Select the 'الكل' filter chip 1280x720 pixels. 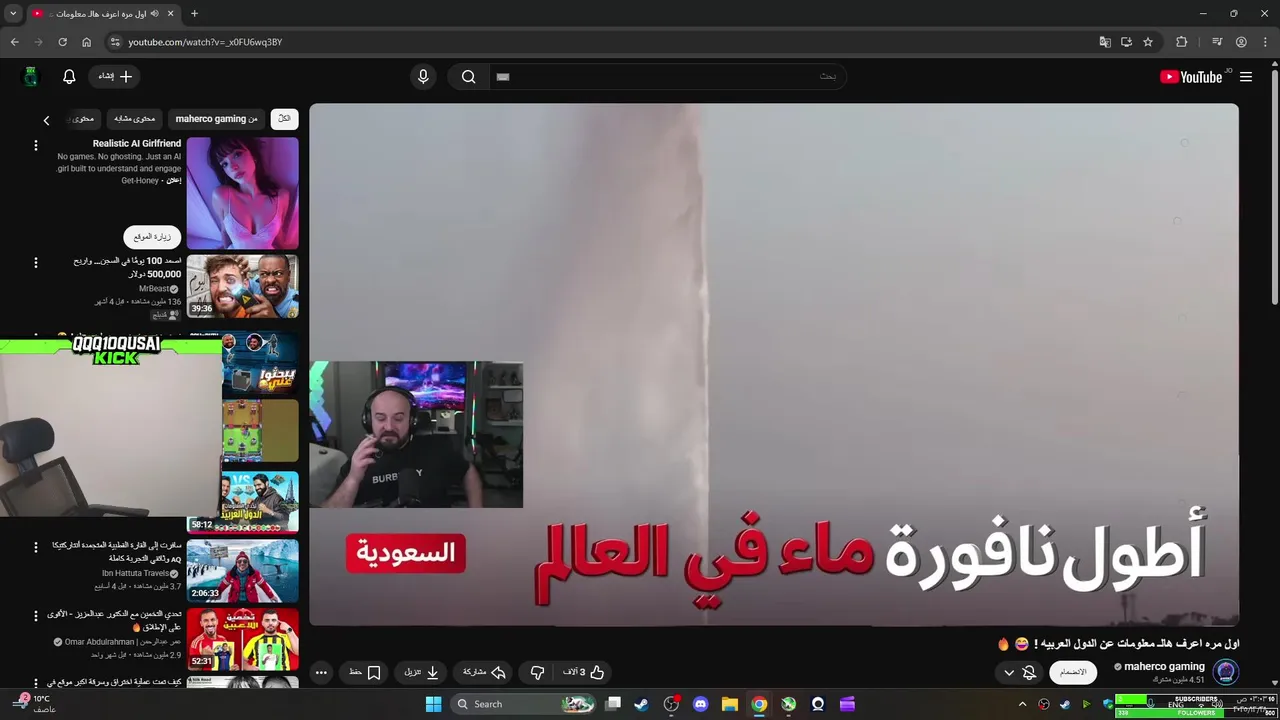click(284, 118)
